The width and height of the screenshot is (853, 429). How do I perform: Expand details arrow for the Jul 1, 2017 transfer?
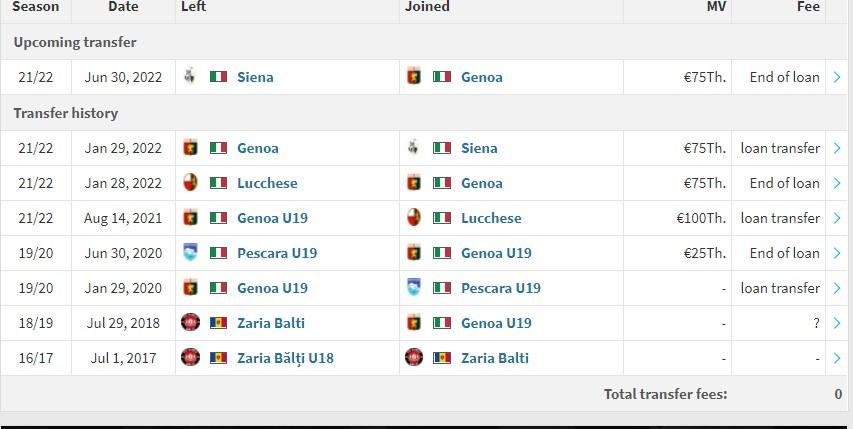click(837, 358)
